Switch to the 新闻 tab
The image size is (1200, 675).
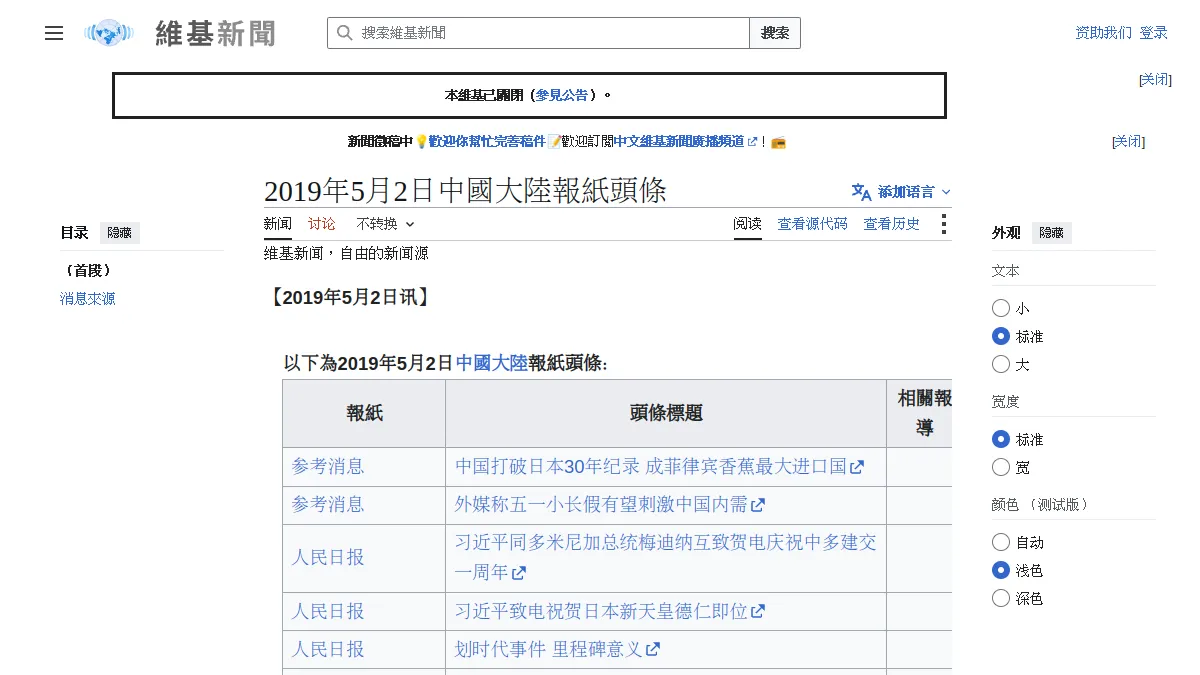pos(278,224)
